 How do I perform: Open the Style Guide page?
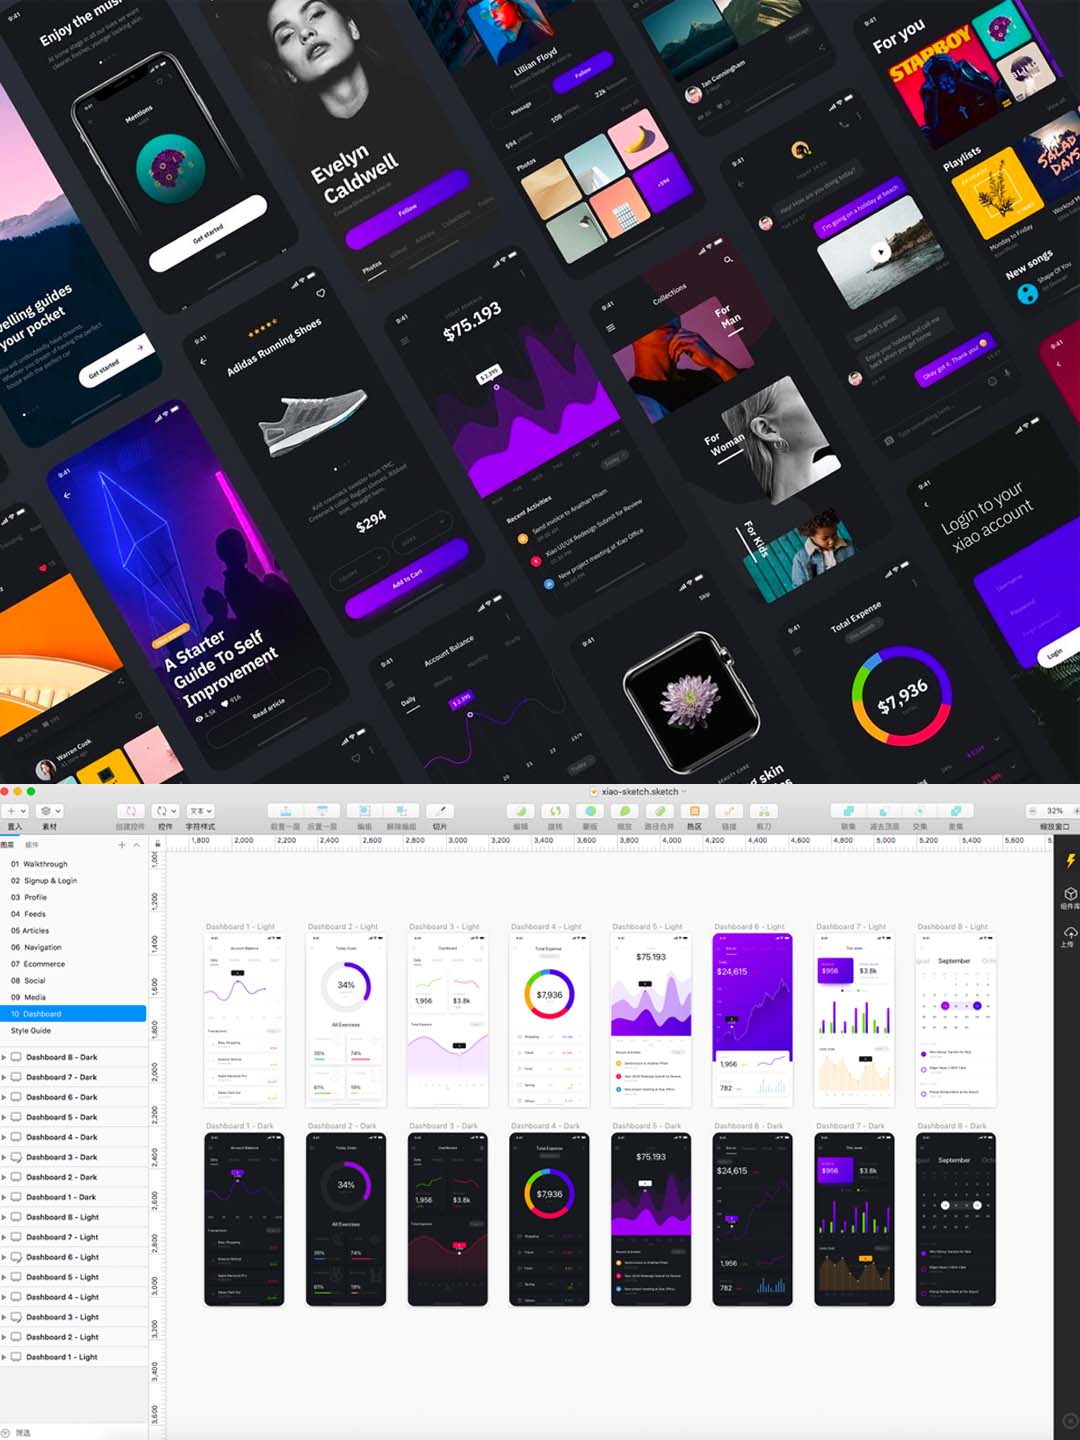(31, 1030)
